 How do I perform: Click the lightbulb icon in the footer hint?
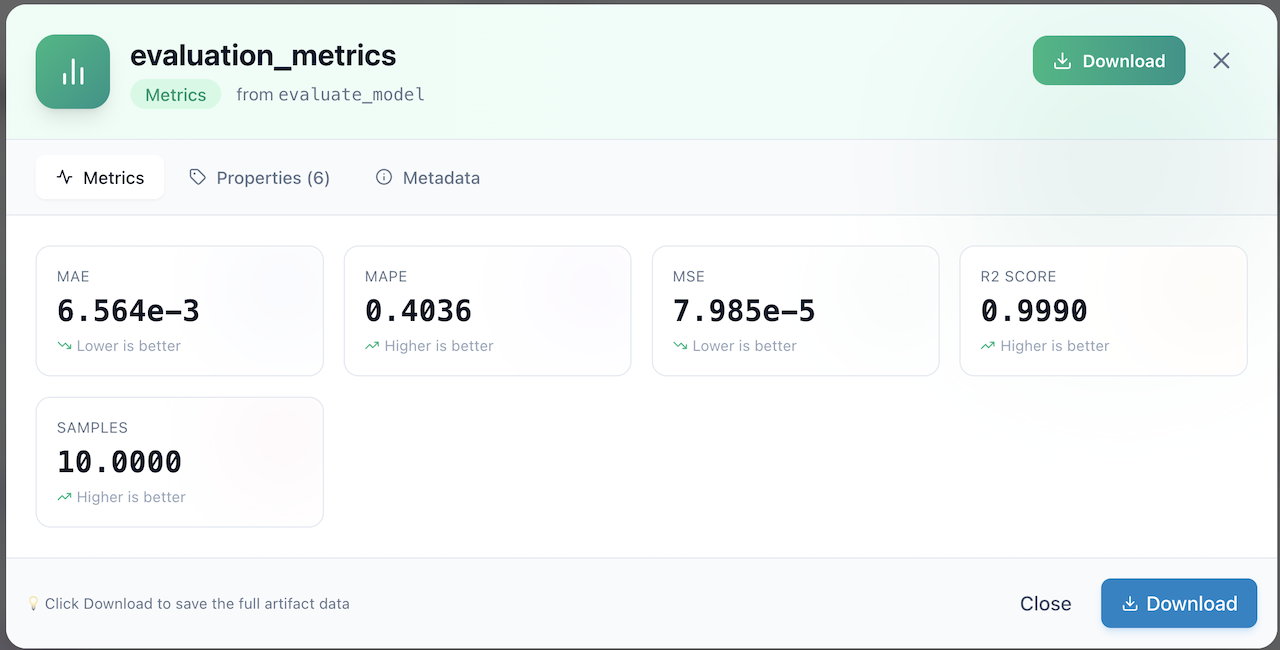(34, 603)
